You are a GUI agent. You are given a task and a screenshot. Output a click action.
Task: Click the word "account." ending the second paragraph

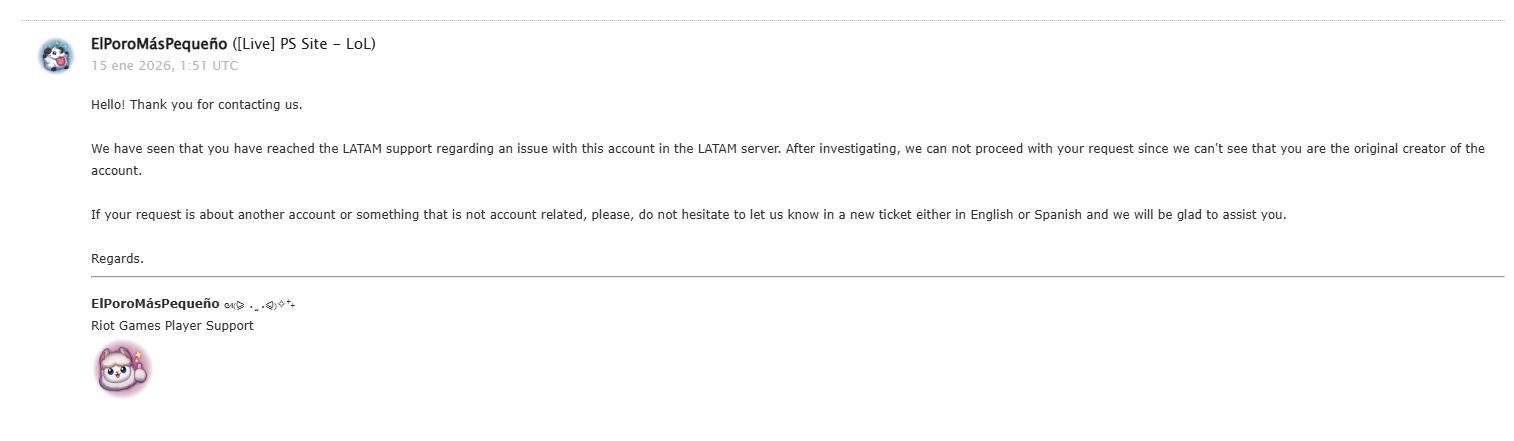[117, 171]
